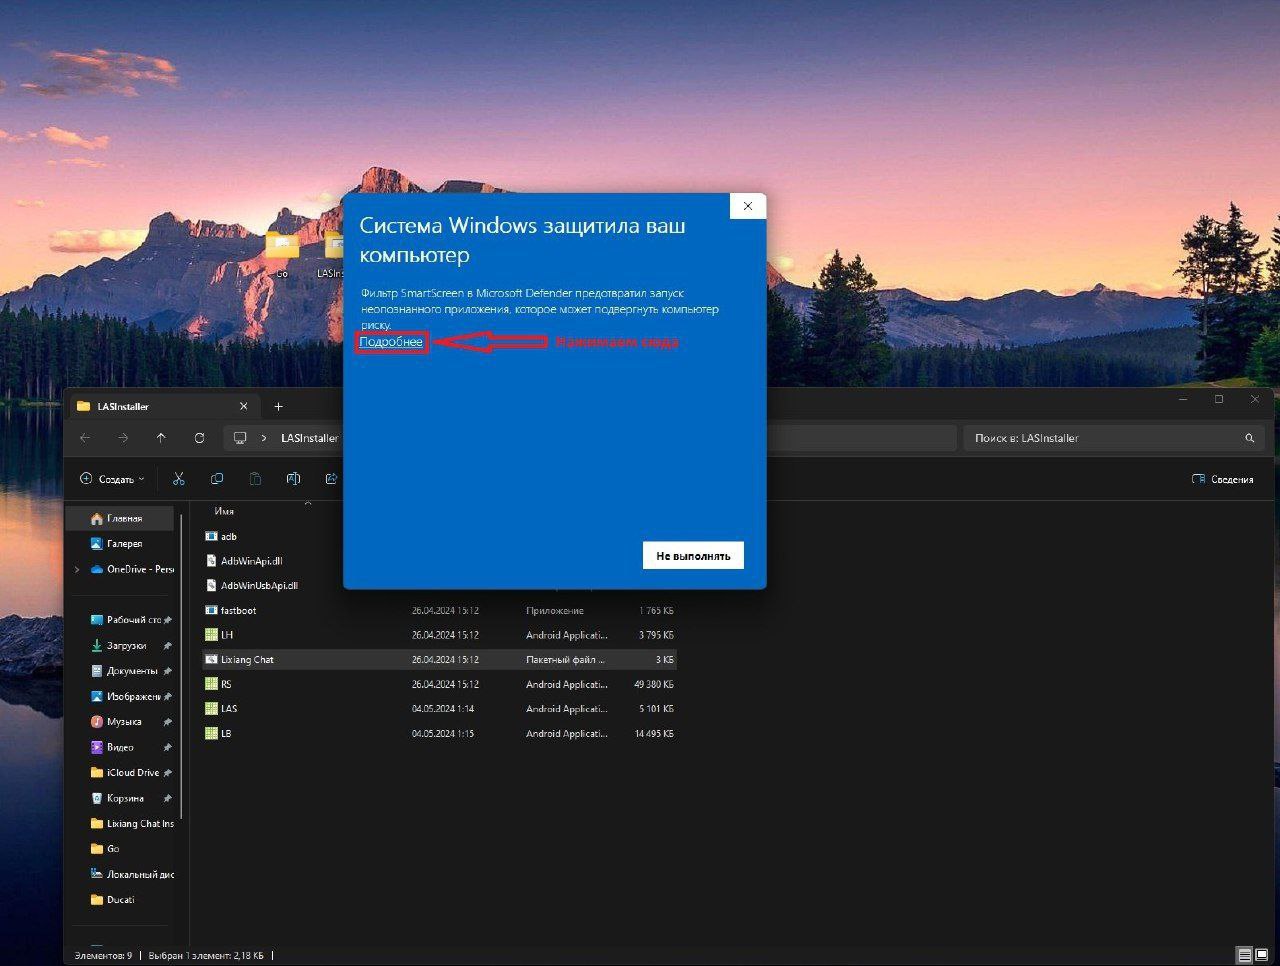Maximize the Explorer window
The image size is (1280, 966).
[x=1219, y=399]
